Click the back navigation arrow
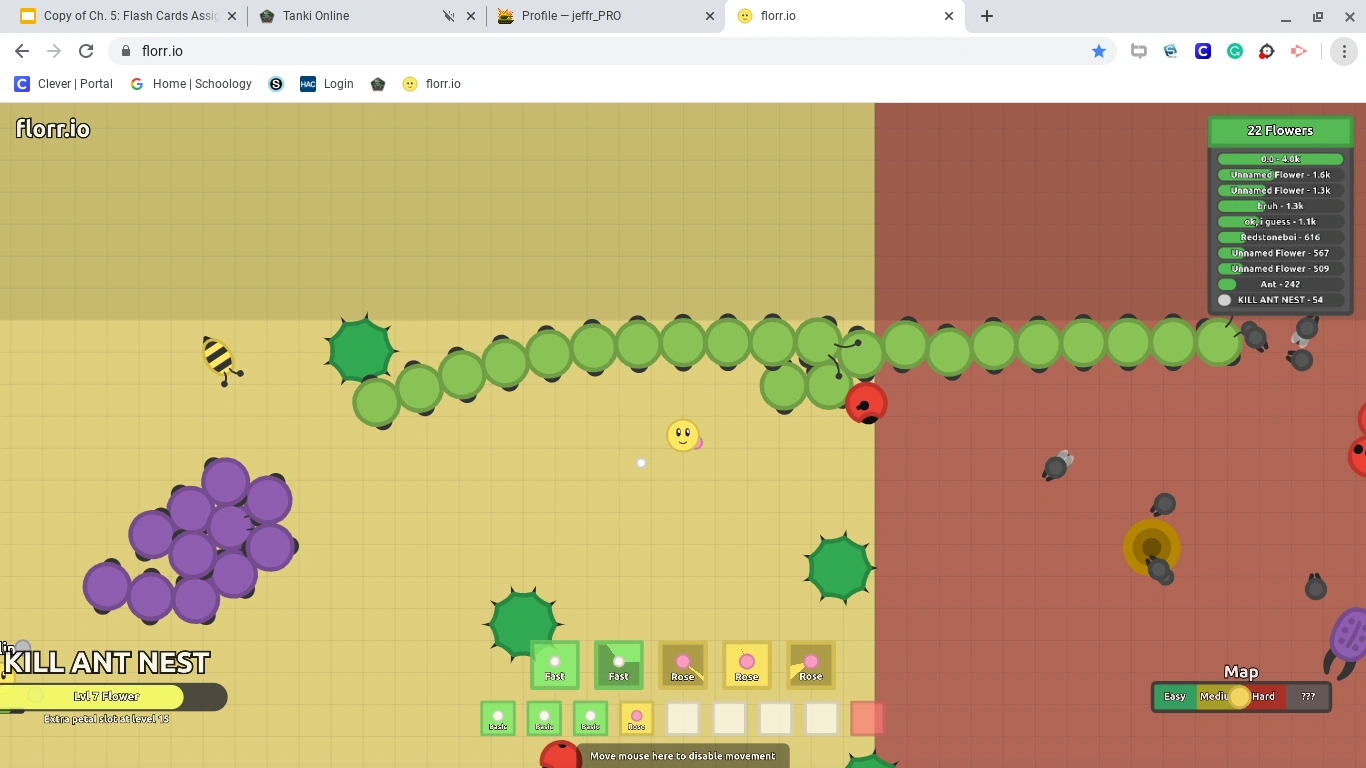This screenshot has width=1366, height=768. (21, 50)
